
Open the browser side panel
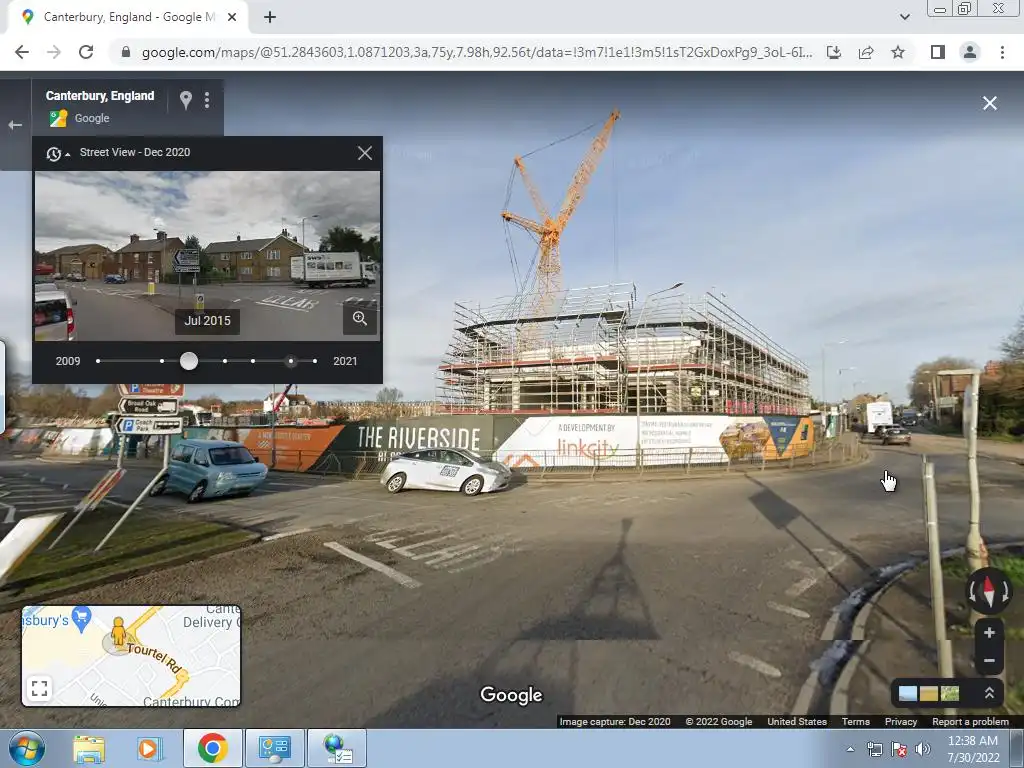[938, 52]
